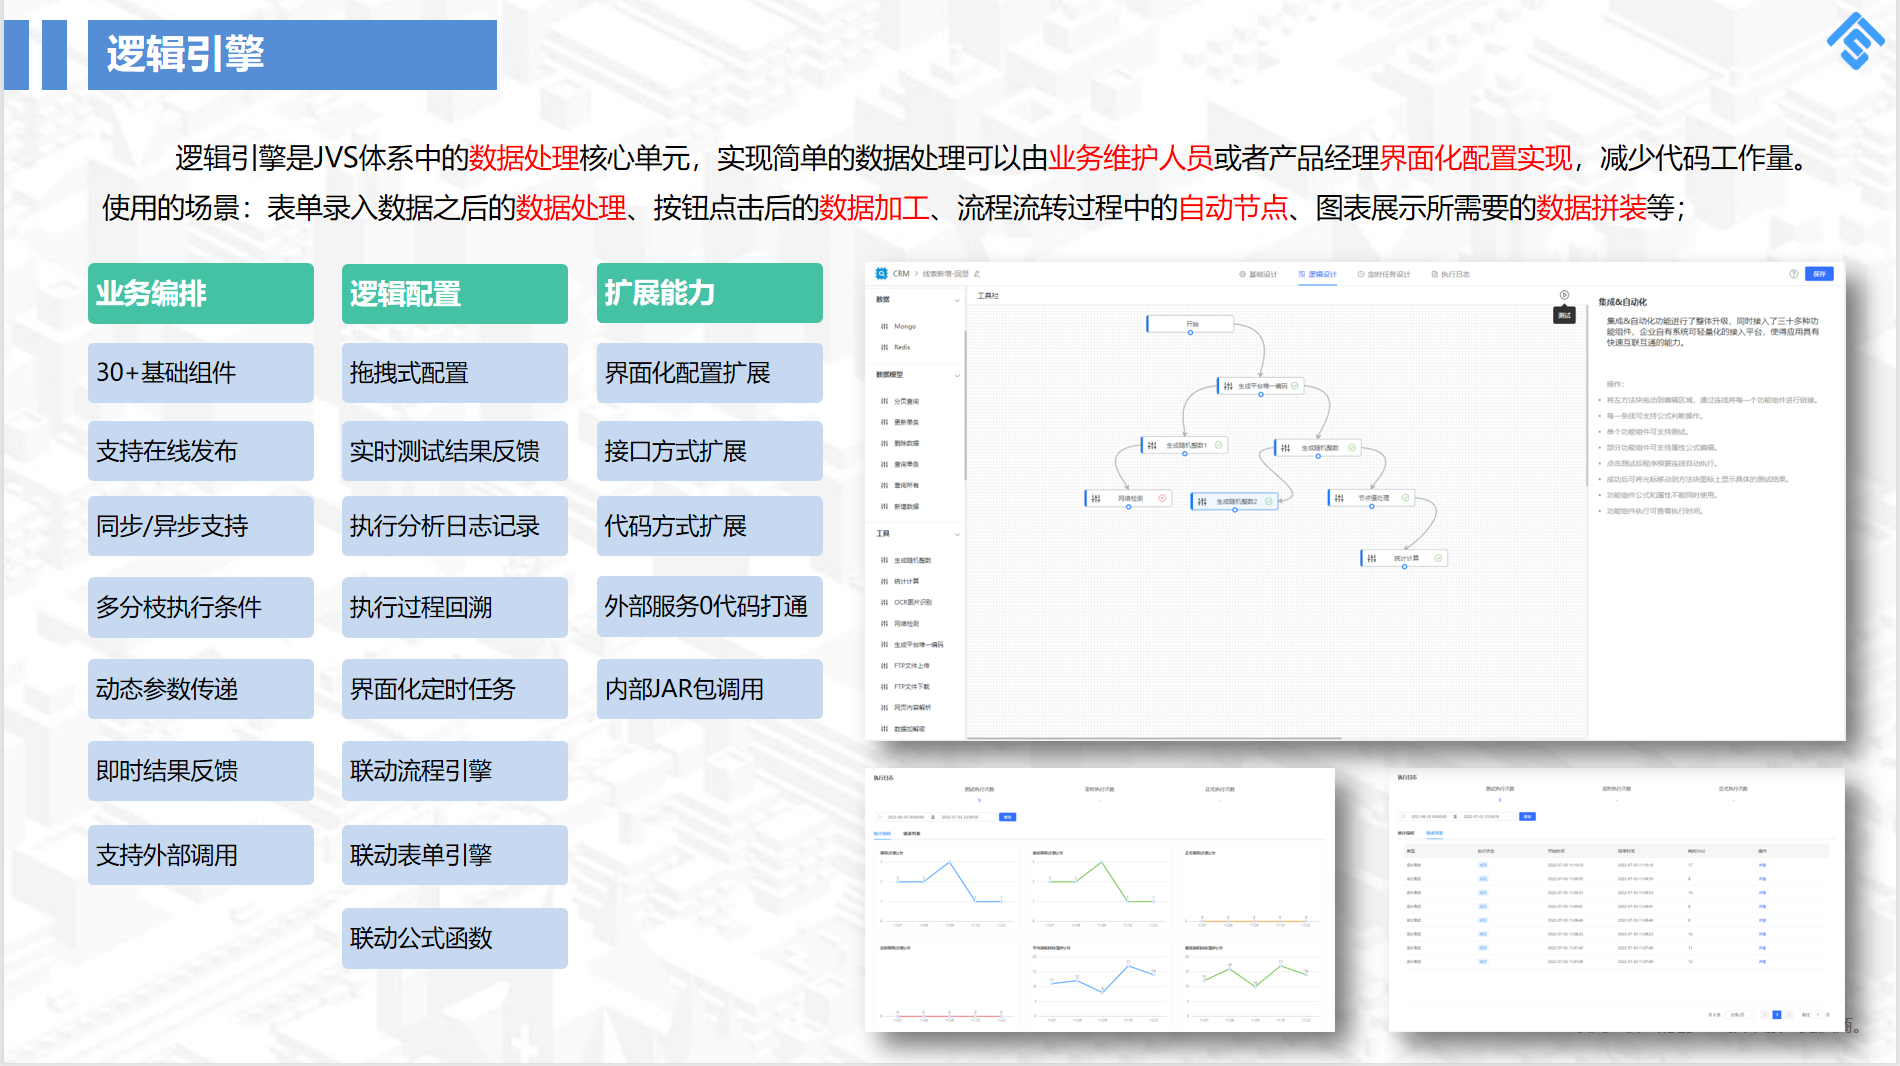The height and width of the screenshot is (1066, 1900).
Task: Switch to the 逻辑设计 tab
Action: click(x=1317, y=274)
